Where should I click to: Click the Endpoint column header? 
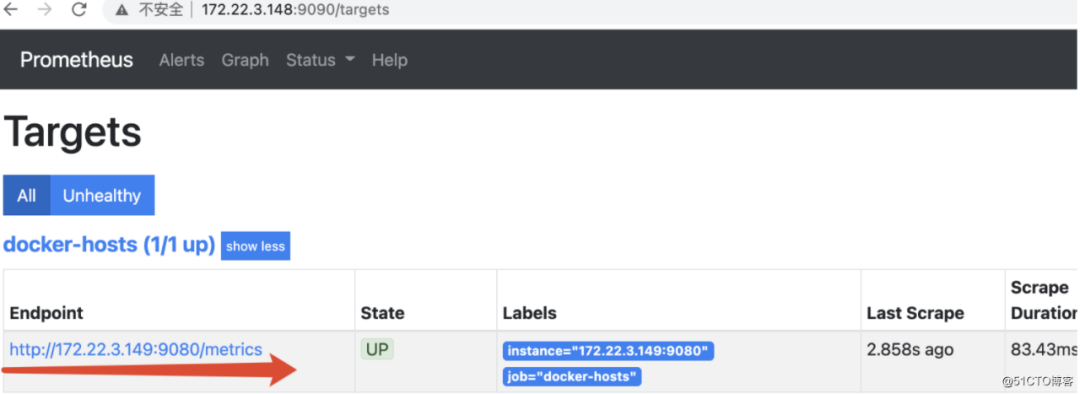click(46, 313)
